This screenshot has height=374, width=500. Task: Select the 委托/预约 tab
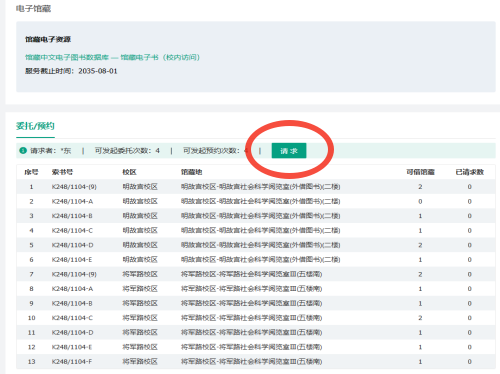[35, 126]
